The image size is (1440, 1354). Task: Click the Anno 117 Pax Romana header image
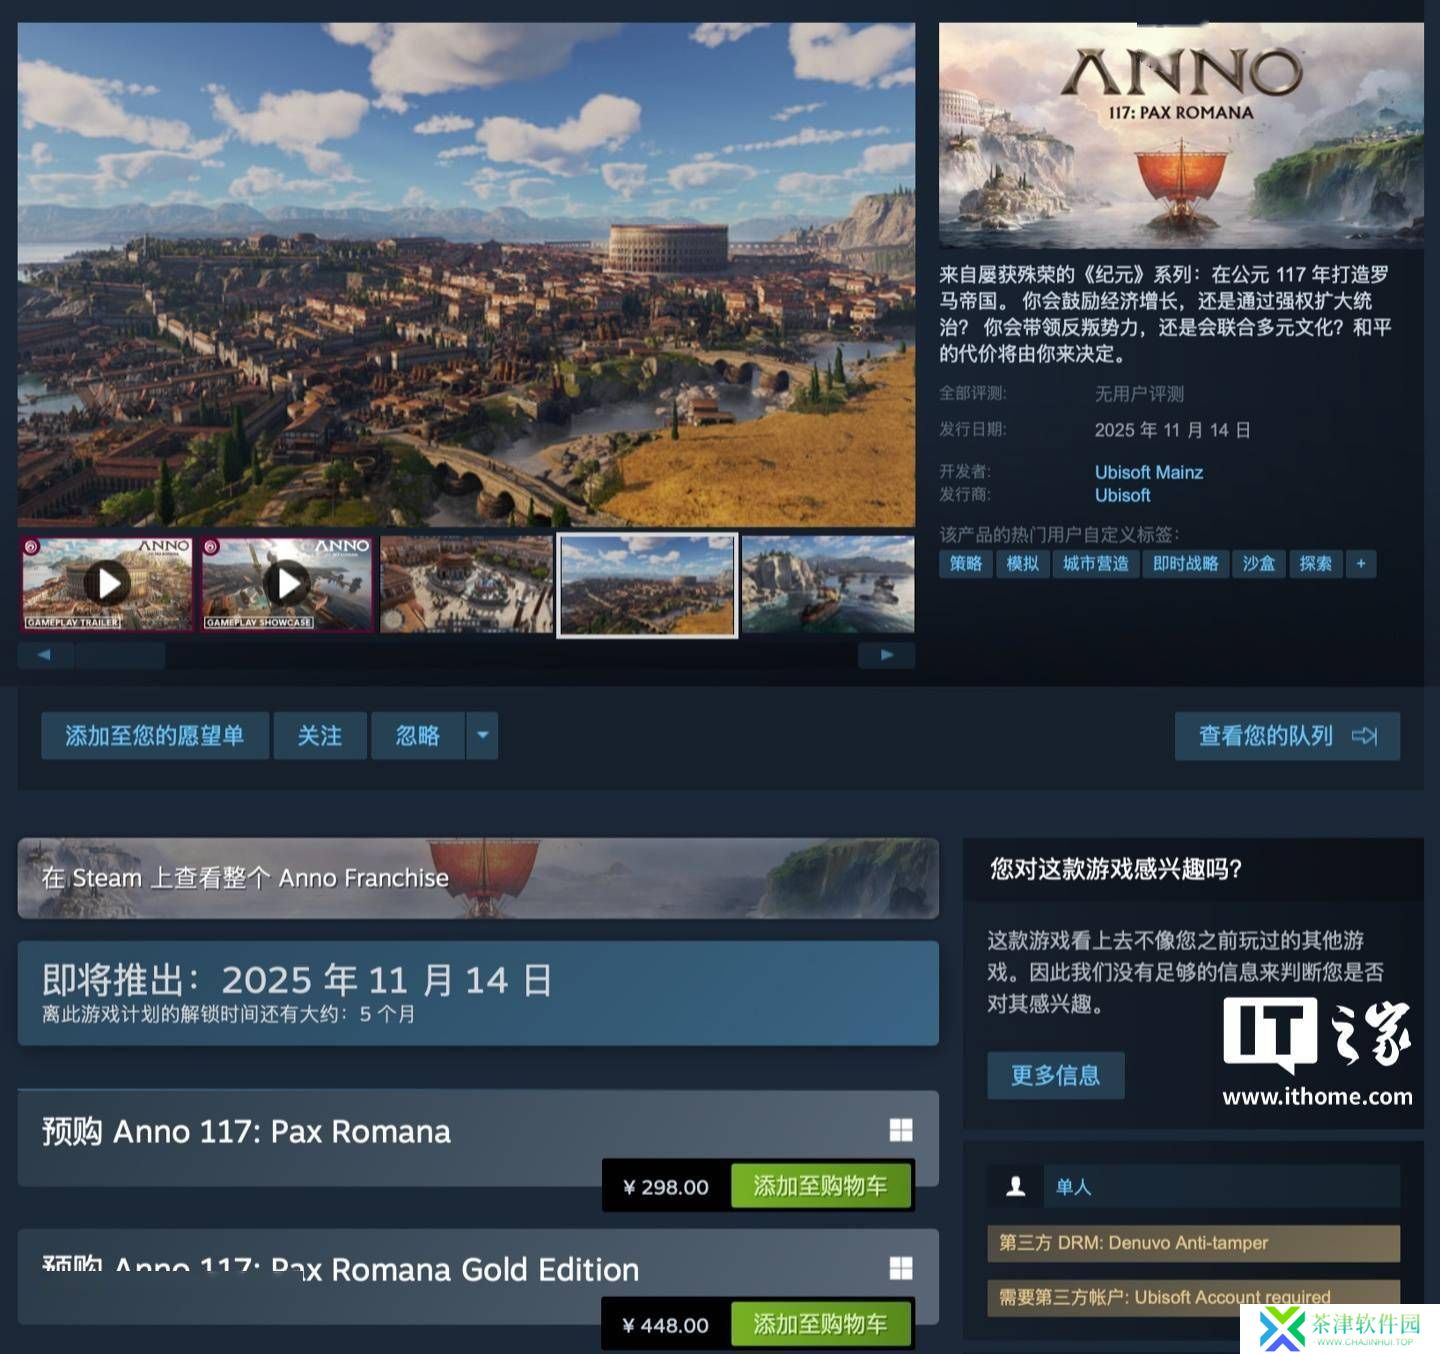1181,135
